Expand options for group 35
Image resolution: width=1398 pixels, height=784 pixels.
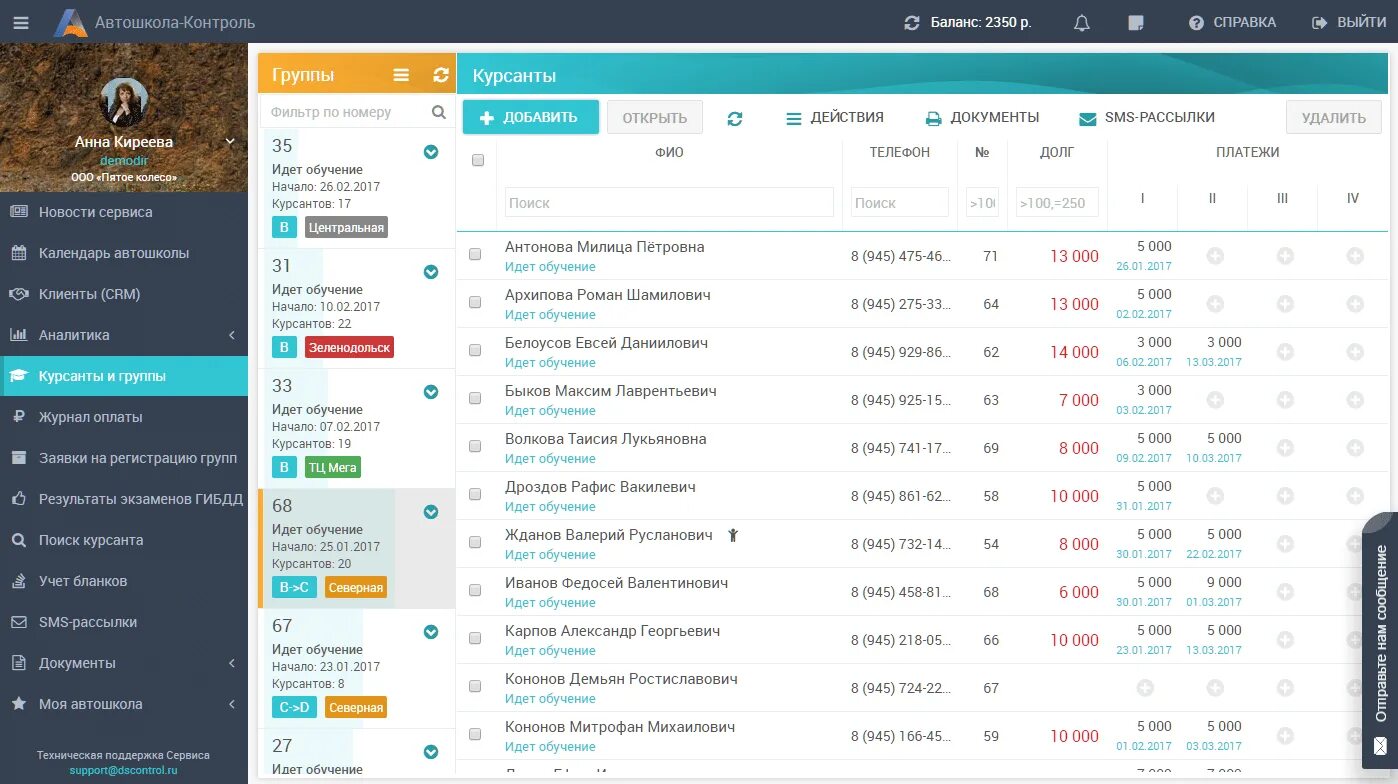point(431,152)
